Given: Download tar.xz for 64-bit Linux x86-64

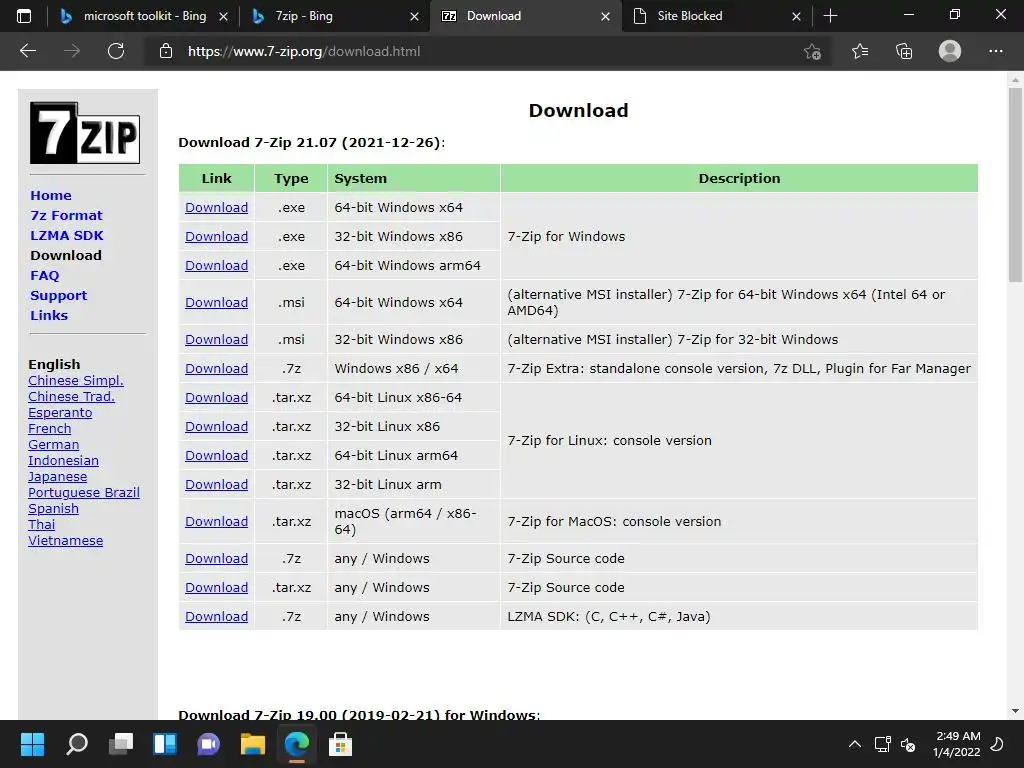Looking at the screenshot, I should [216, 398].
